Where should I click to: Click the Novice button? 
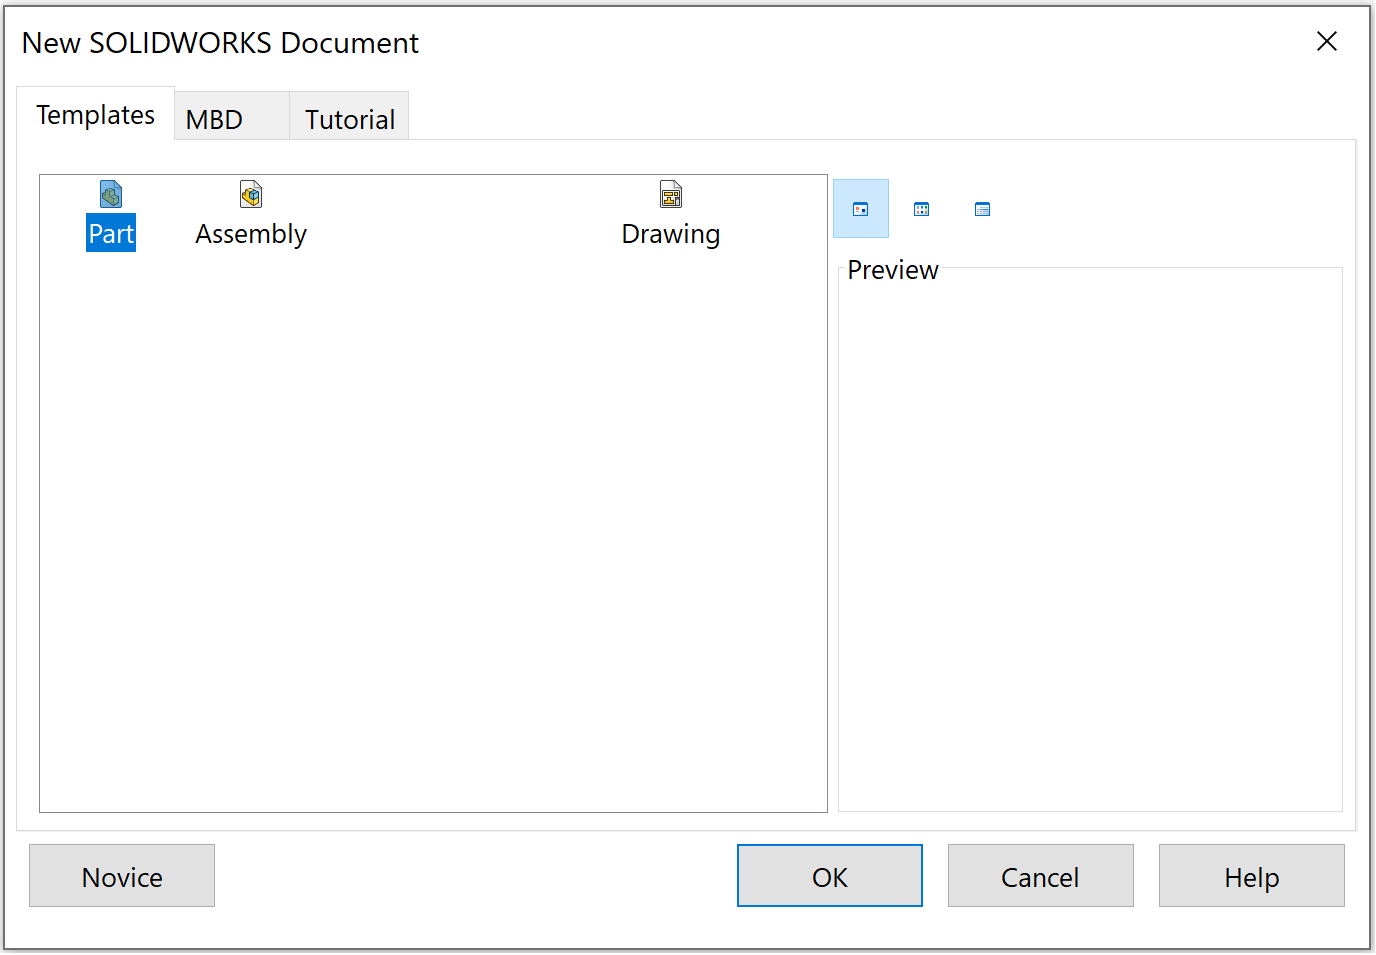pyautogui.click(x=122, y=876)
